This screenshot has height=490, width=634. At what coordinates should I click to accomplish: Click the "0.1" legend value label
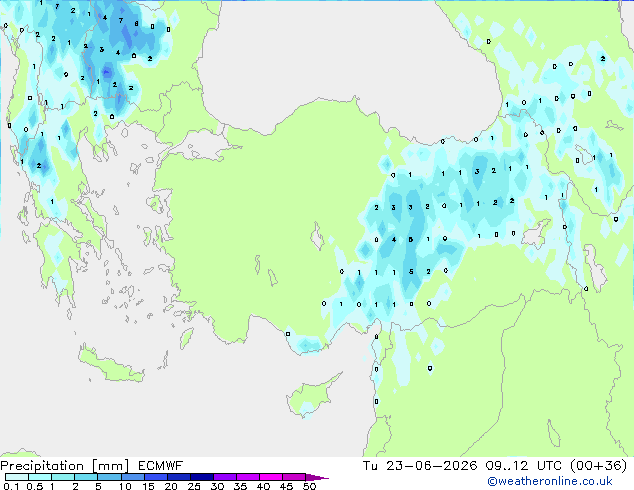(11, 486)
